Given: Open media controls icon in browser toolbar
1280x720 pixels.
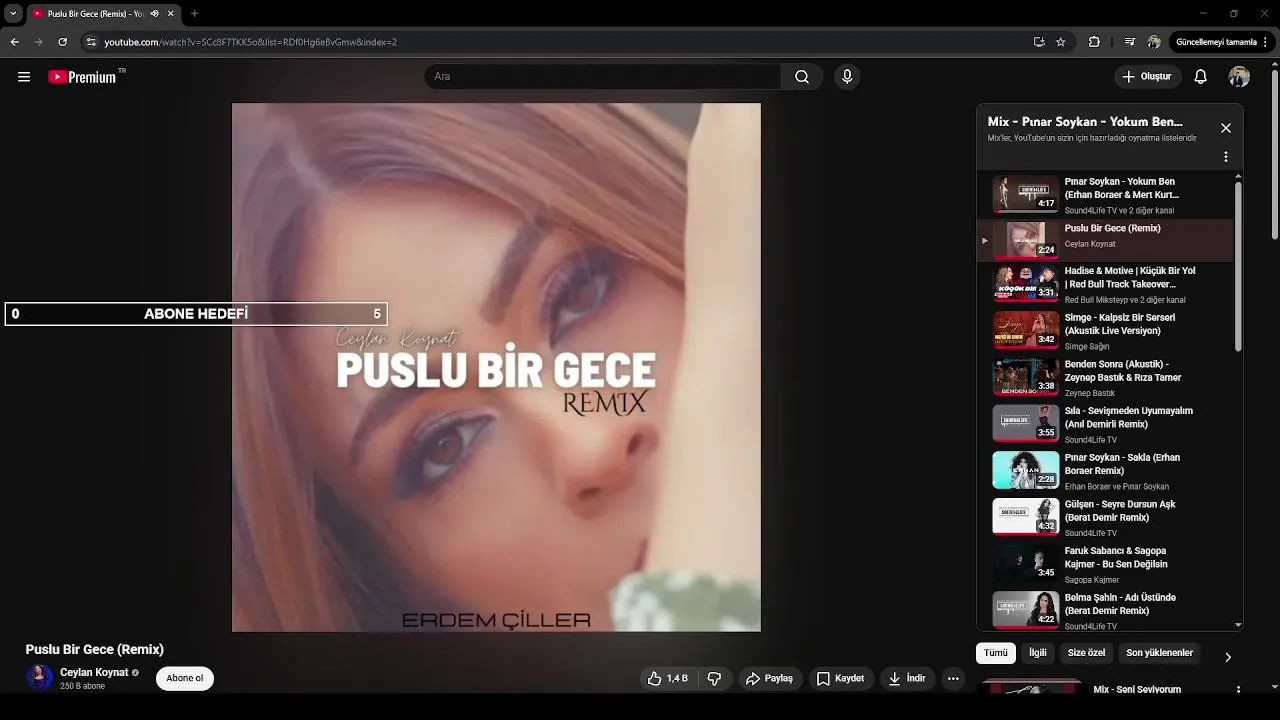Looking at the screenshot, I should [1130, 42].
